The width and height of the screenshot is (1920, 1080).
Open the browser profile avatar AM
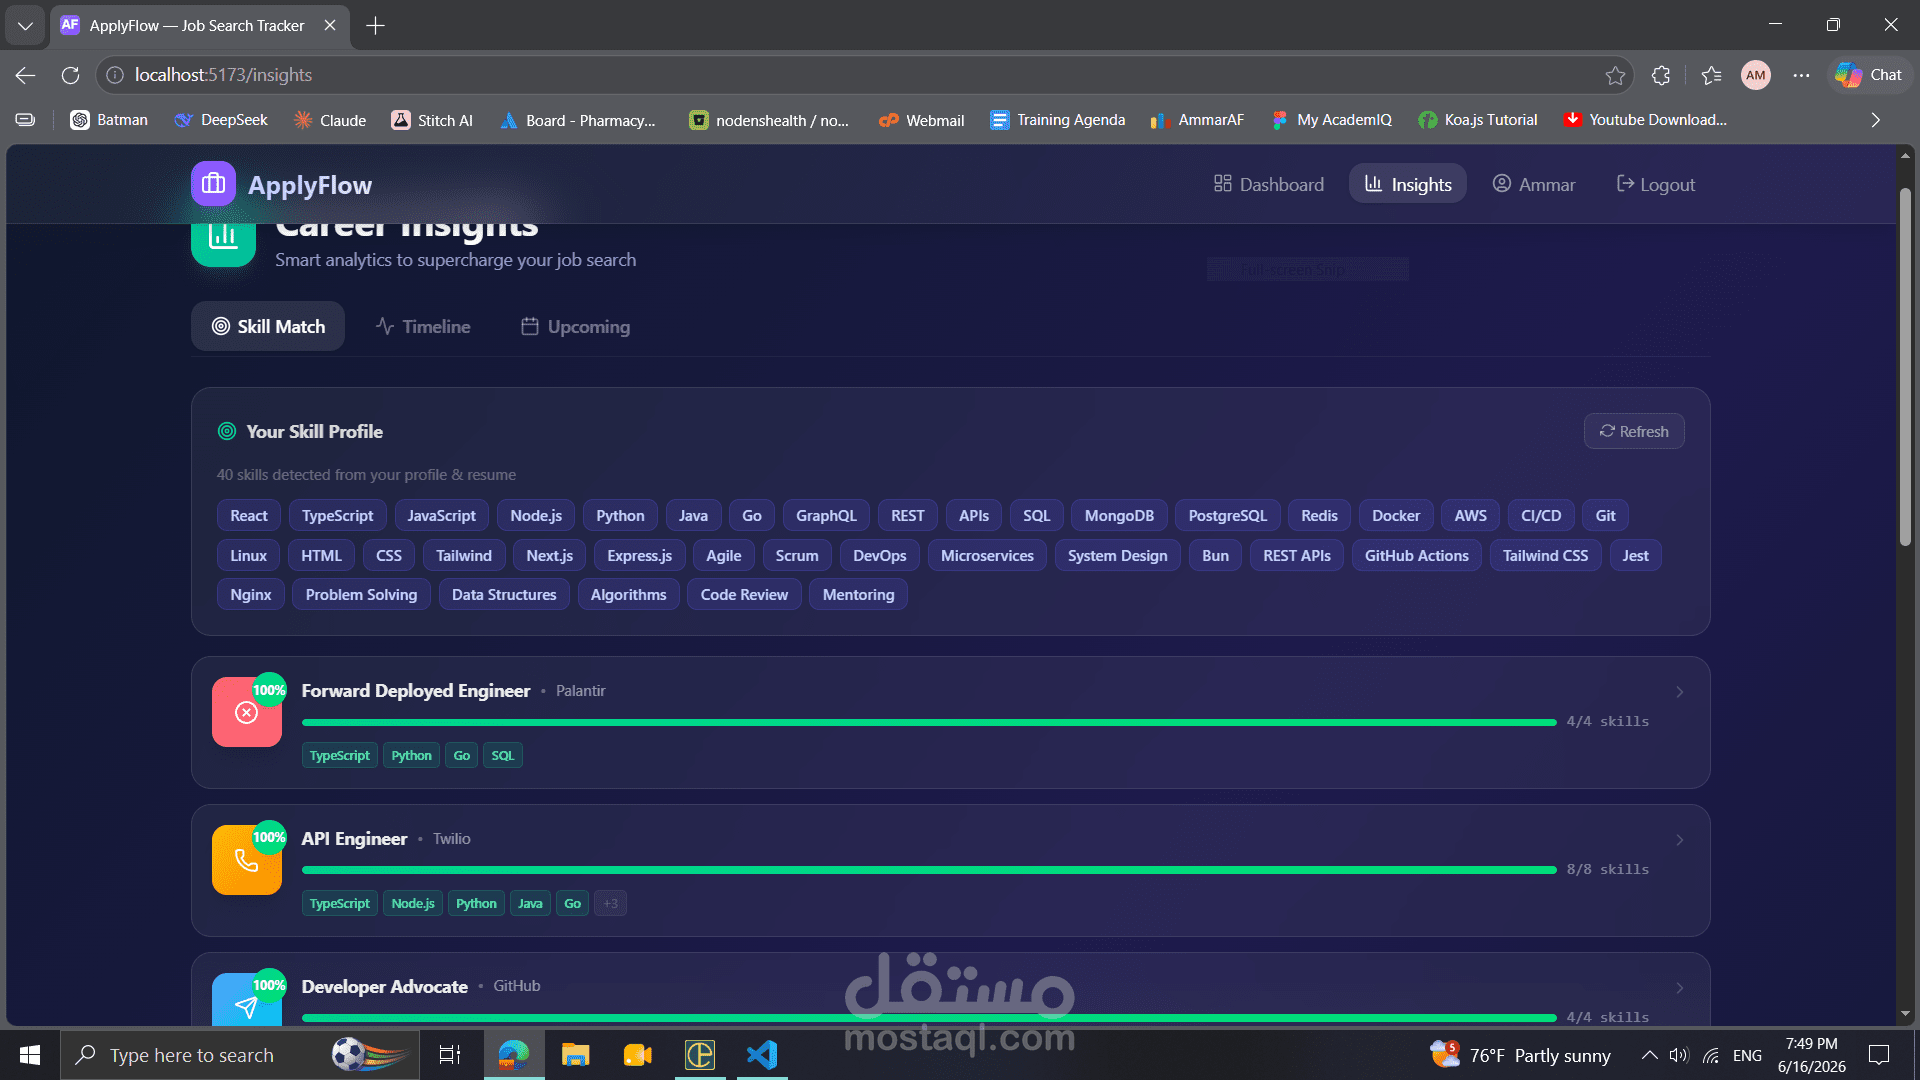pyautogui.click(x=1756, y=75)
